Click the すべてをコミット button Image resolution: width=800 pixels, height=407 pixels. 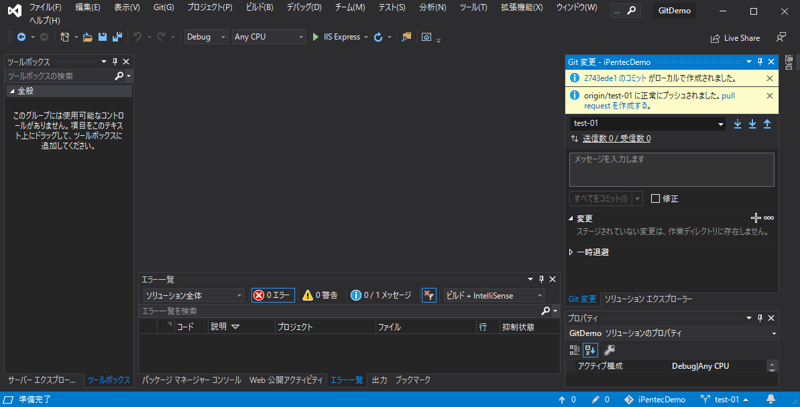pyautogui.click(x=601, y=198)
